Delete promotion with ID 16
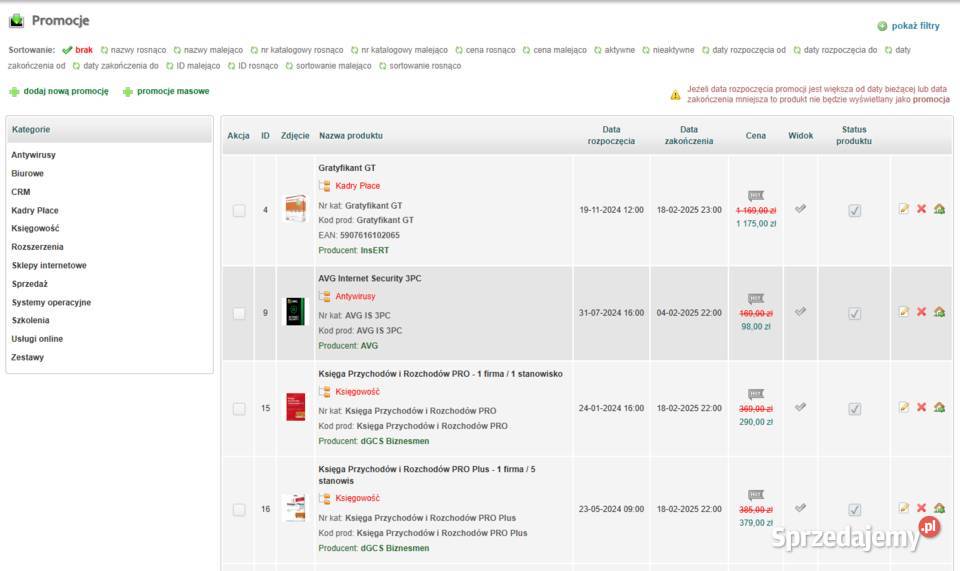This screenshot has height=571, width=960. pos(921,508)
